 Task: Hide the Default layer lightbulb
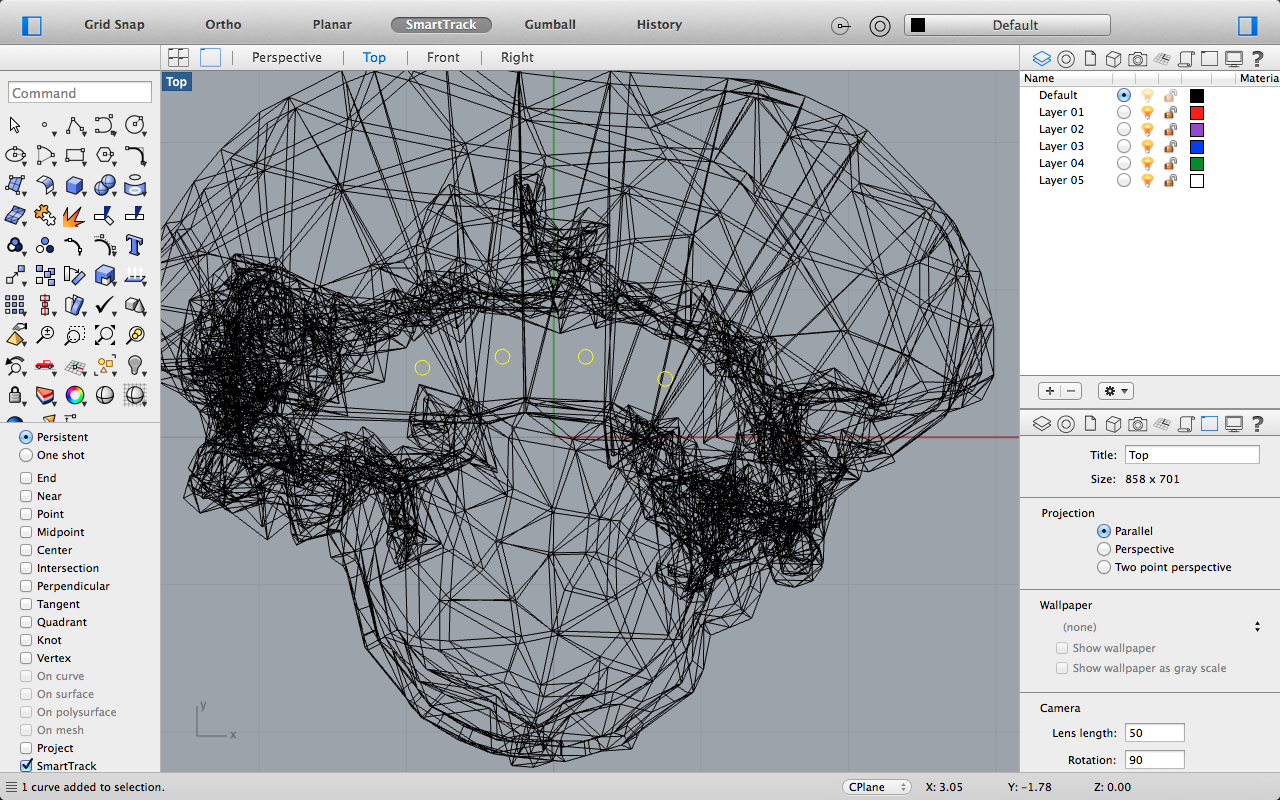(1147, 95)
